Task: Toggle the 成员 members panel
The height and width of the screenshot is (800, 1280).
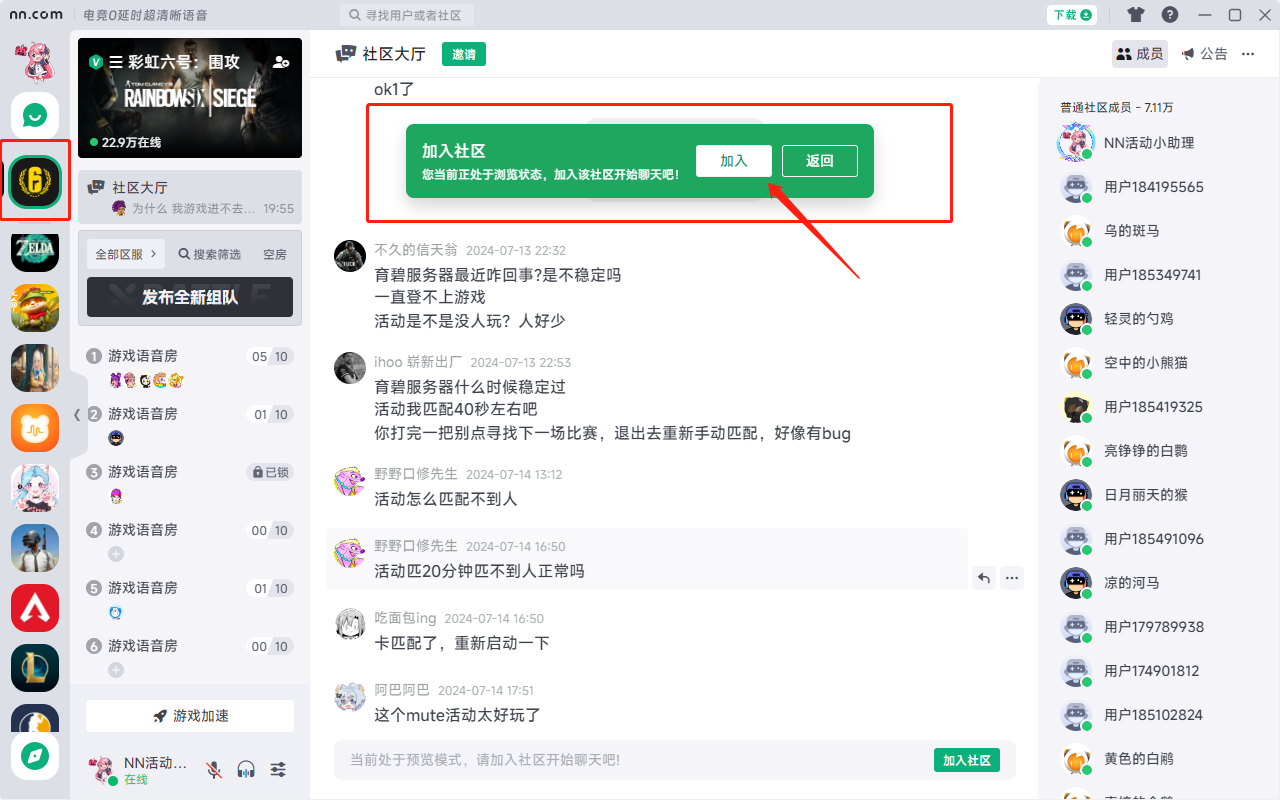Action: 1139,53
